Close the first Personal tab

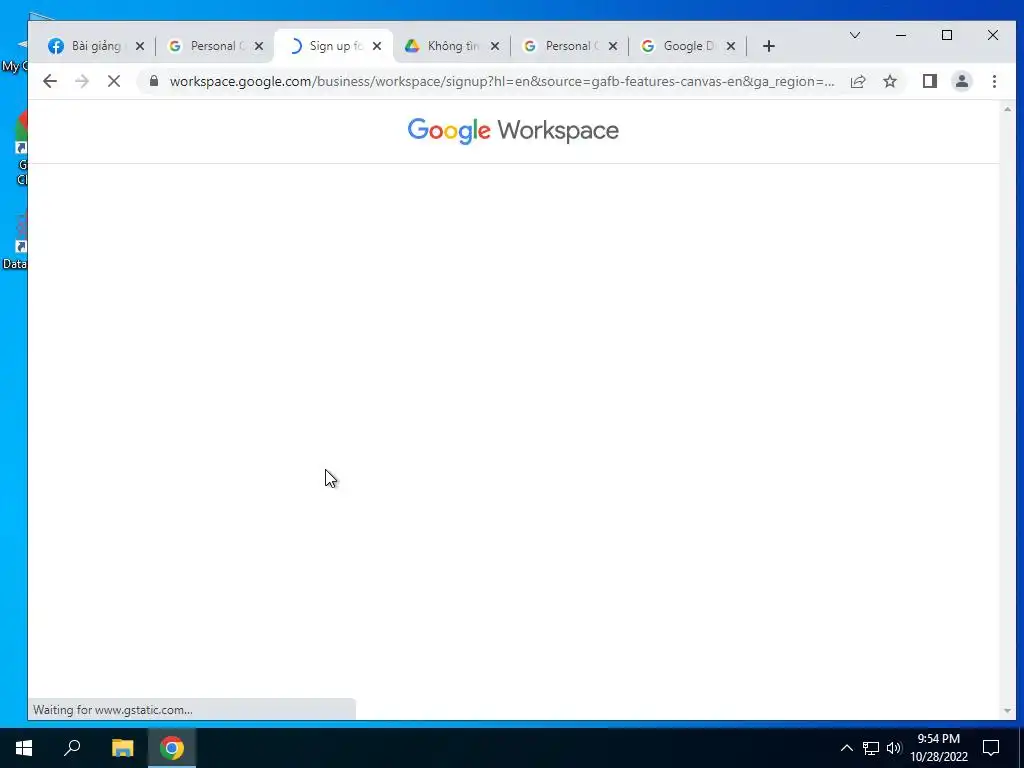coord(259,46)
